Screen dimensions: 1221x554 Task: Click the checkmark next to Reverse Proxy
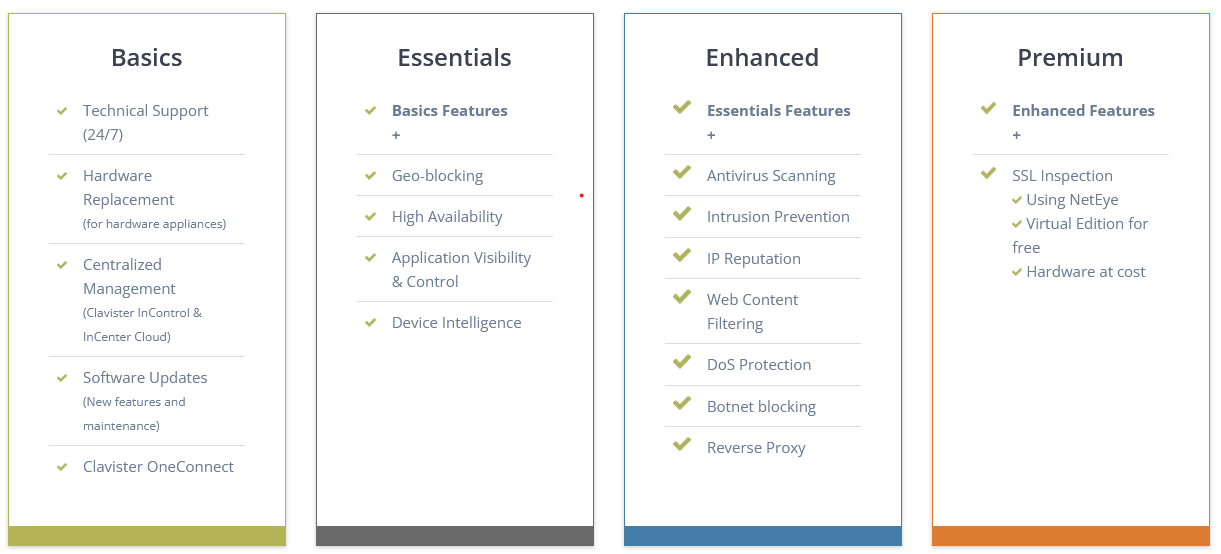click(682, 445)
